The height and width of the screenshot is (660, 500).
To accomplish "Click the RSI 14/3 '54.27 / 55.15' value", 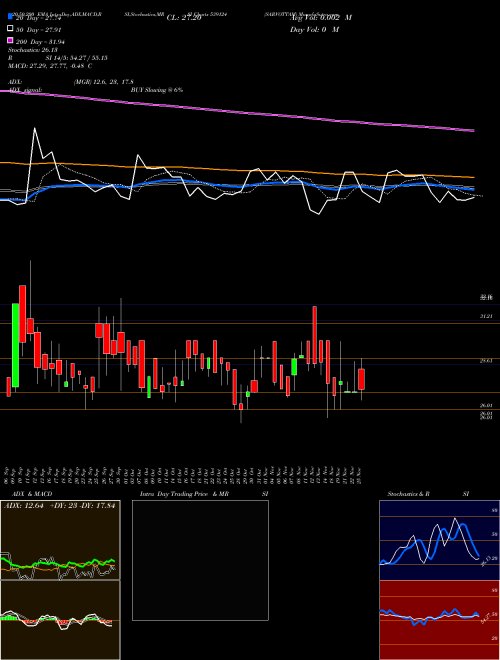I will point(87,58).
